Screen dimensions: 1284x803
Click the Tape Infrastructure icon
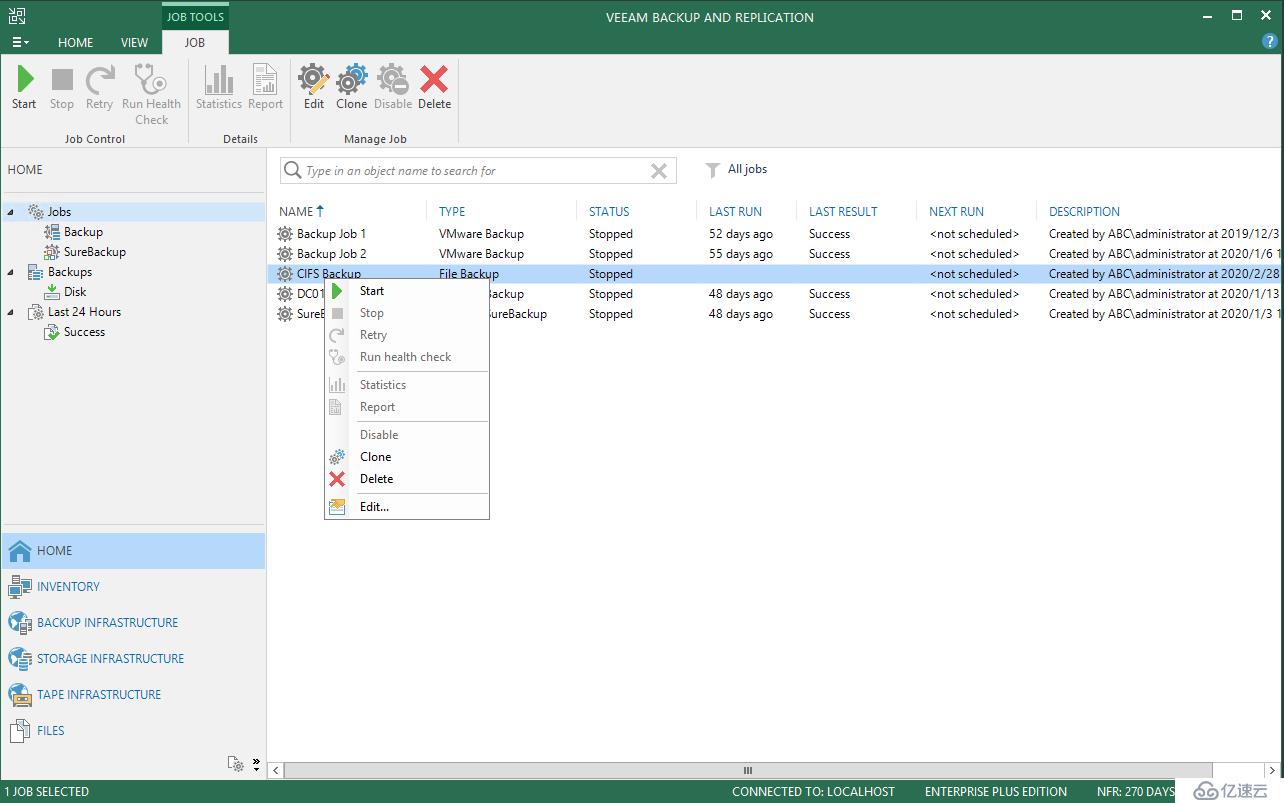[20, 694]
